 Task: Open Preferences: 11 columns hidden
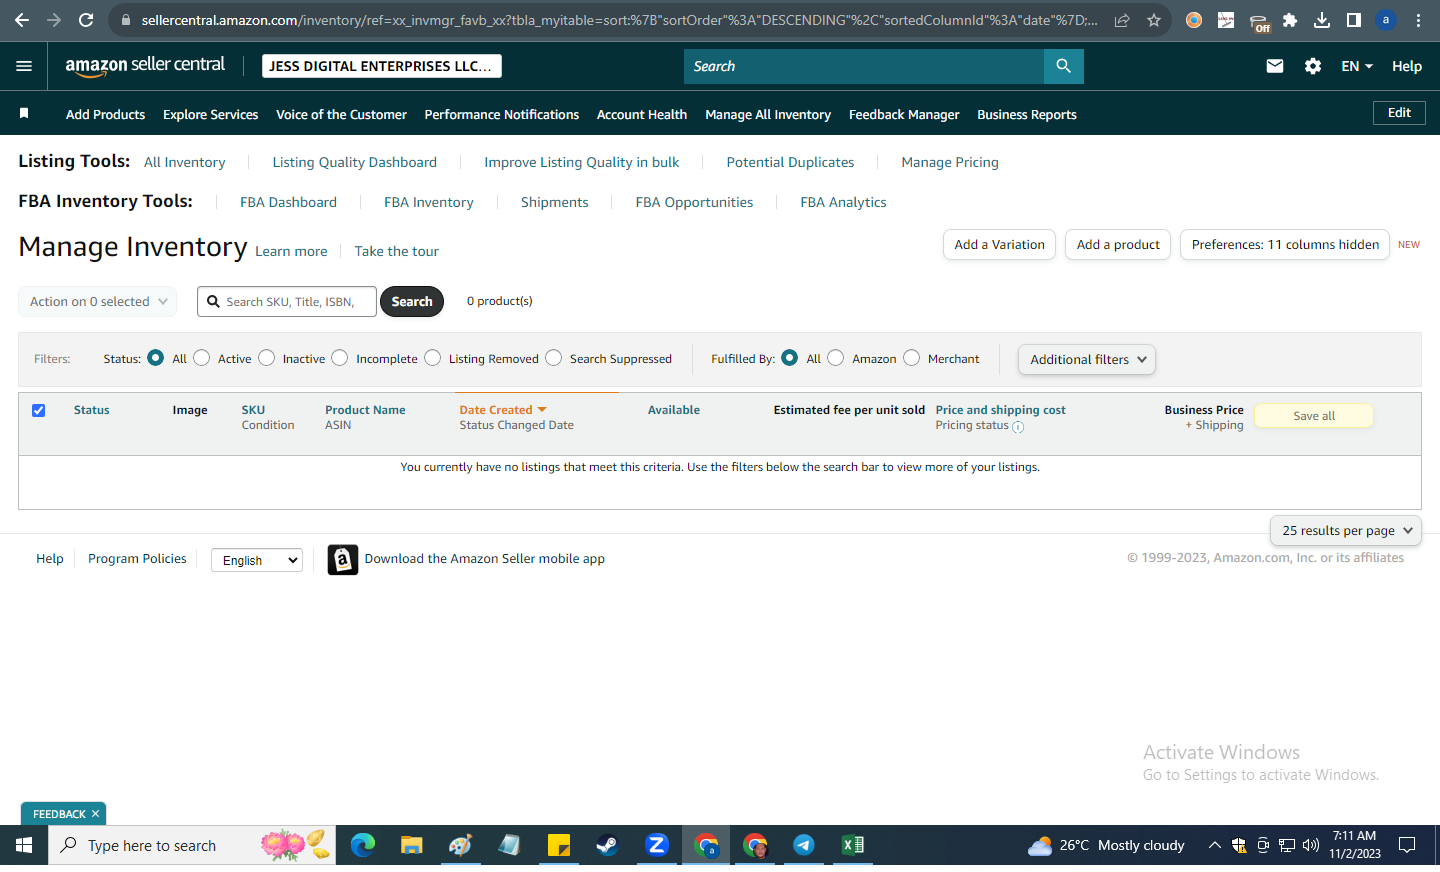[x=1285, y=245]
